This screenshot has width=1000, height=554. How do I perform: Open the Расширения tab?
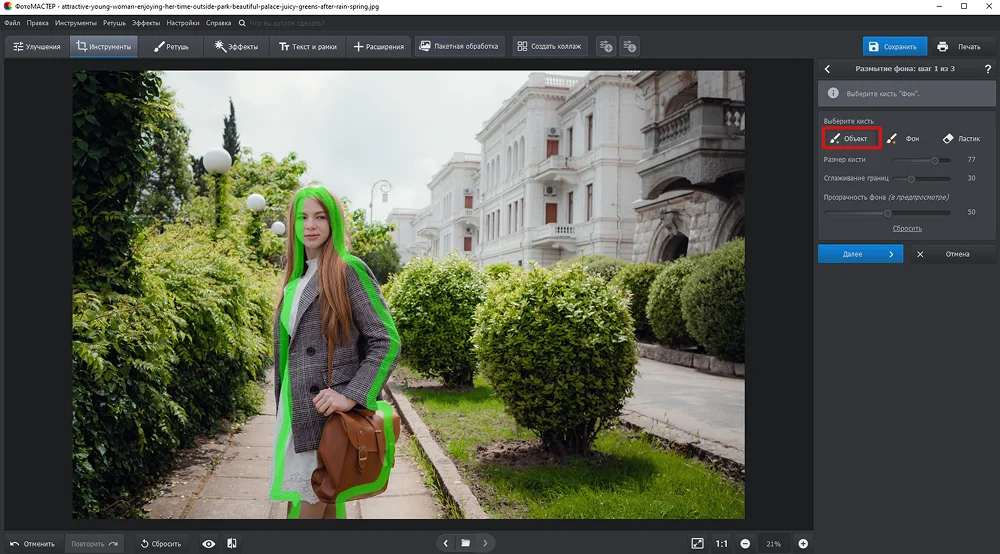coord(379,47)
